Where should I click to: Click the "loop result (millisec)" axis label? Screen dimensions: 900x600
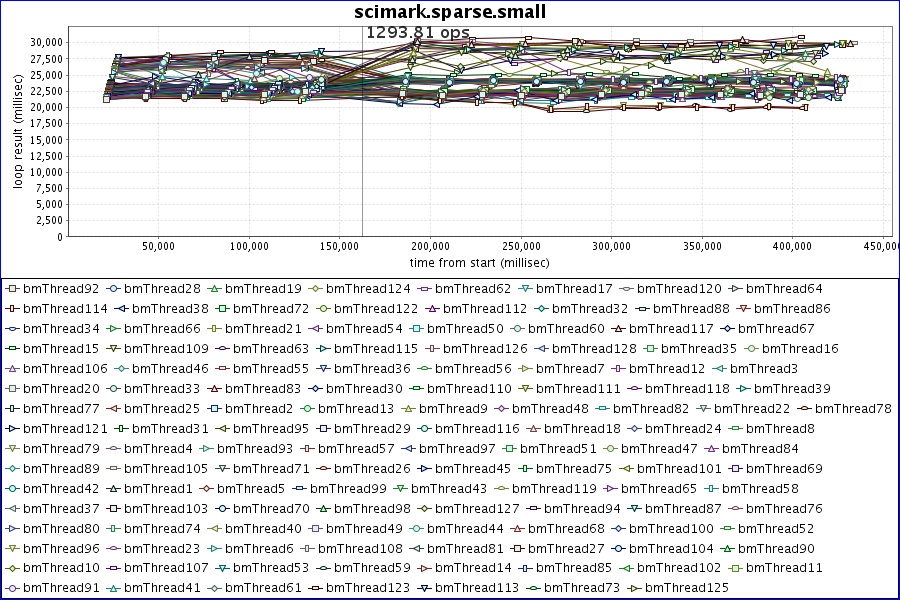tap(18, 138)
